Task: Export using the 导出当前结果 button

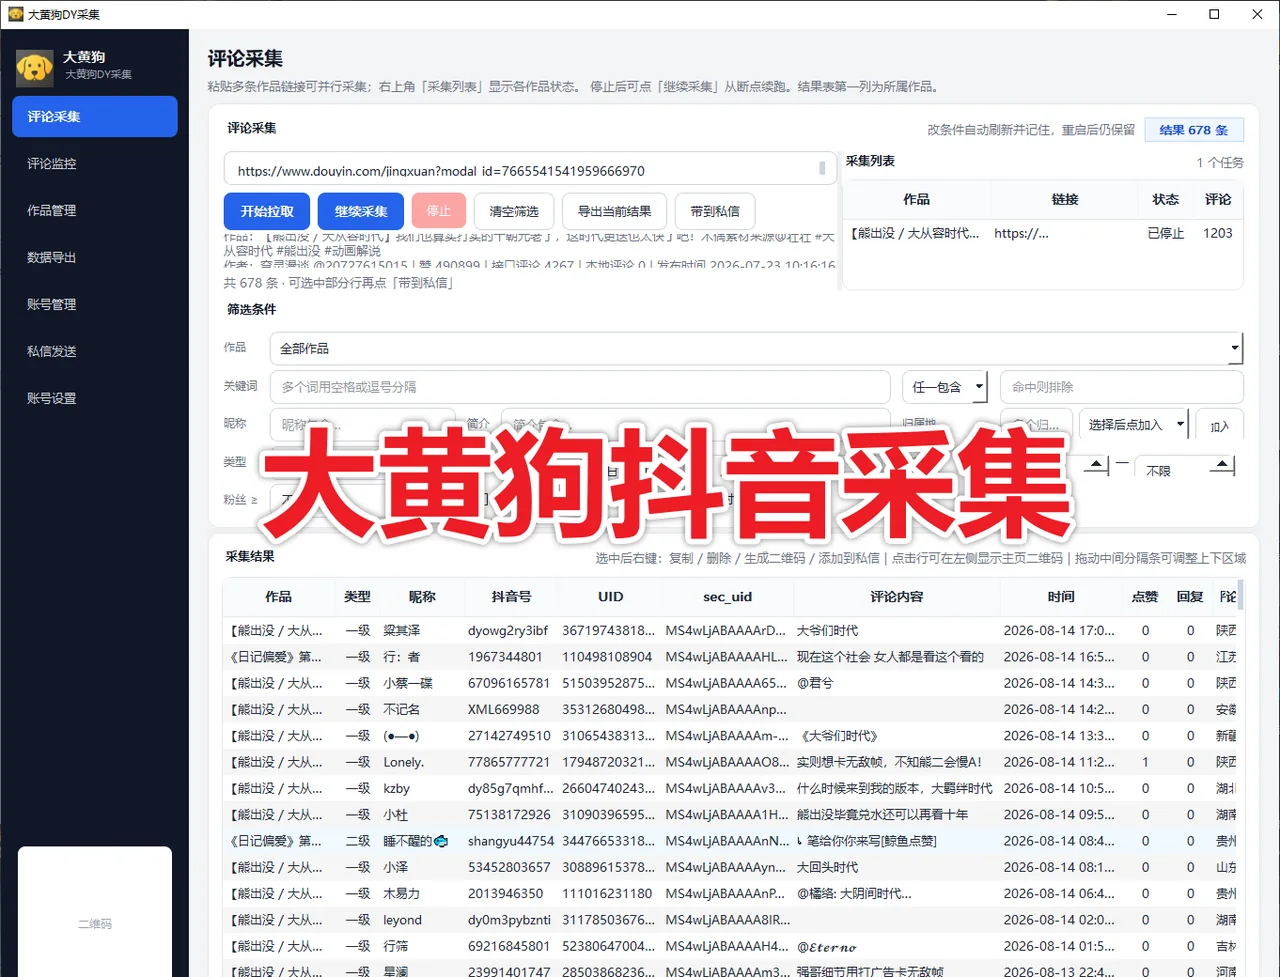Action: 615,211
